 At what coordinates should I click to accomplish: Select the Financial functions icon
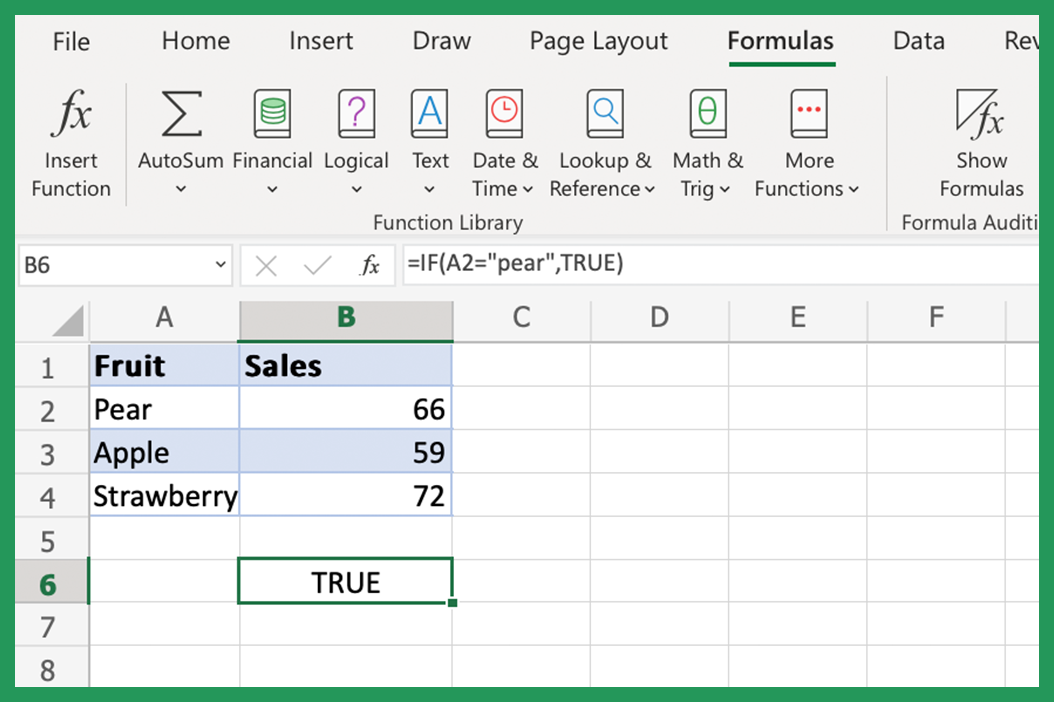pos(272,115)
